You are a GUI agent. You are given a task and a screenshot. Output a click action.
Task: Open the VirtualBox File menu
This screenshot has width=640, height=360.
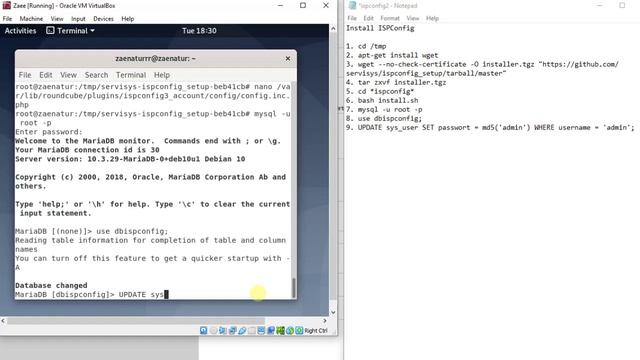click(7, 19)
